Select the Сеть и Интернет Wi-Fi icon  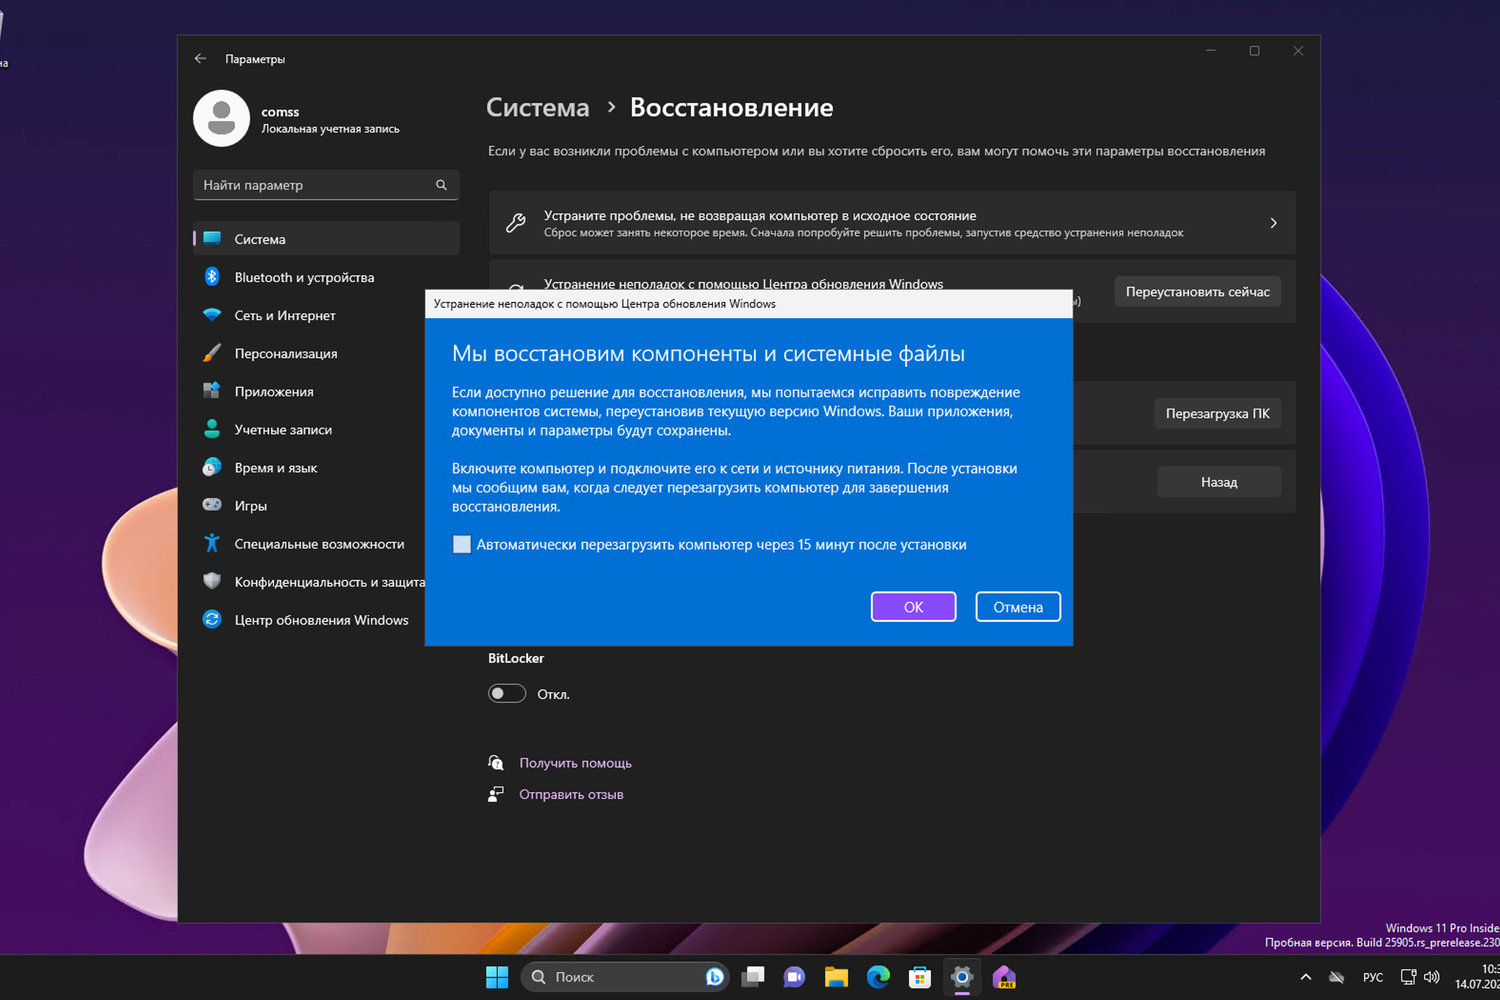point(212,315)
